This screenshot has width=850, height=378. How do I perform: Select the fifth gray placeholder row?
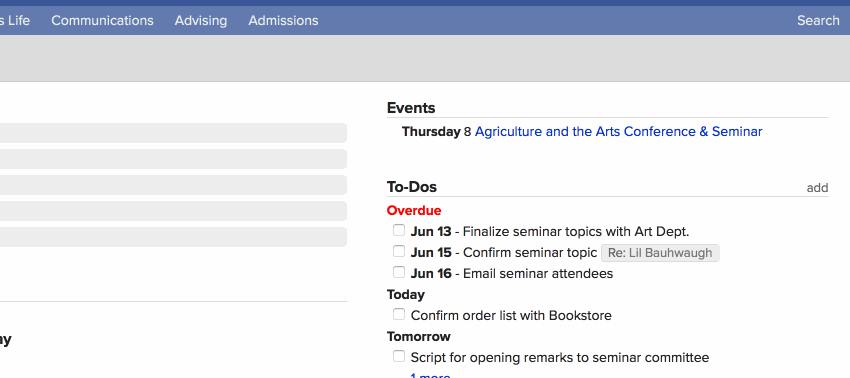(x=173, y=237)
